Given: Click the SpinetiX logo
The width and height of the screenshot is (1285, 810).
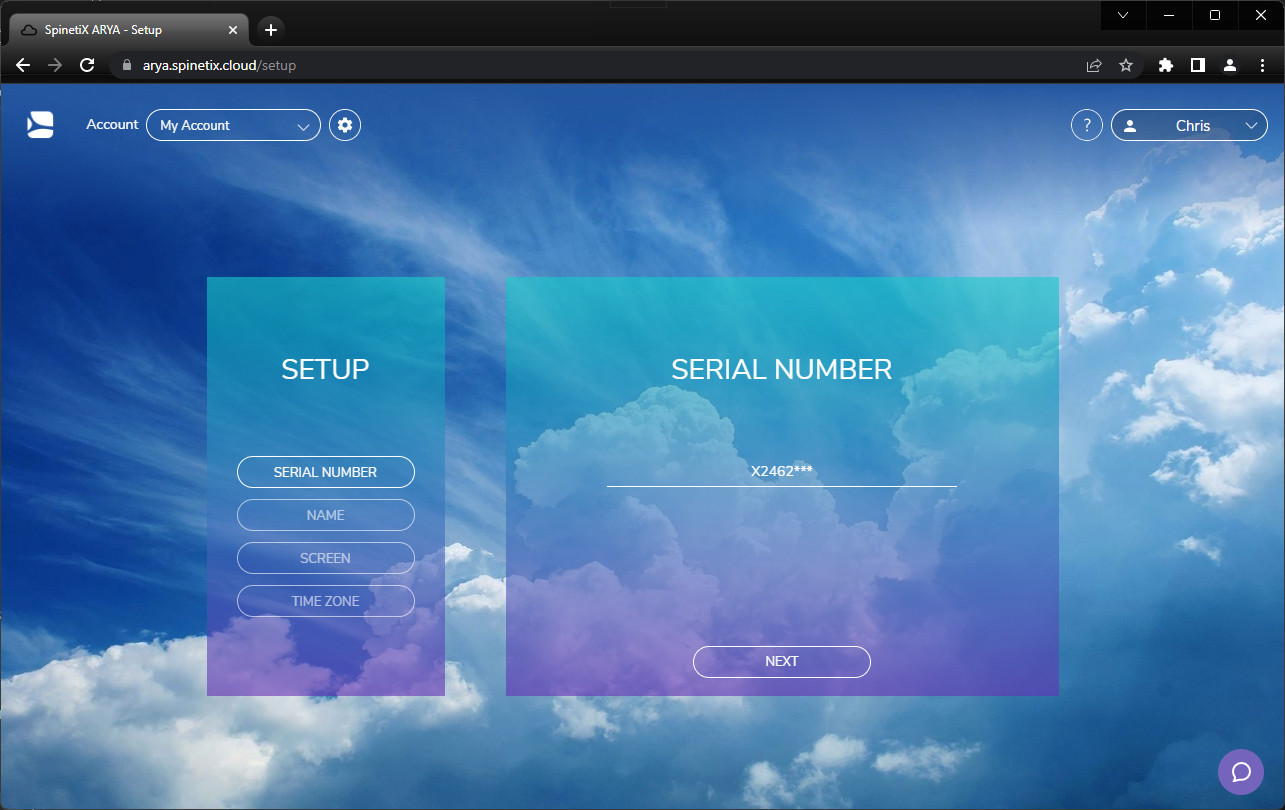Looking at the screenshot, I should [x=39, y=124].
